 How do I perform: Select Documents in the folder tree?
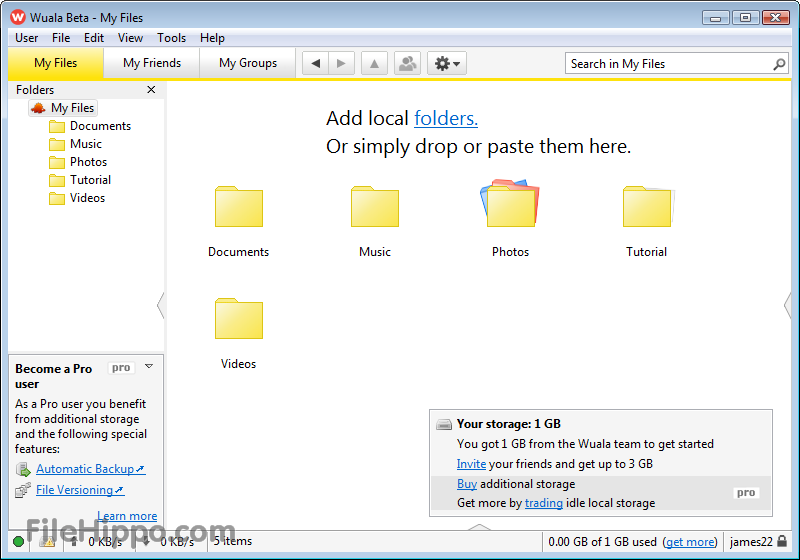point(90,126)
